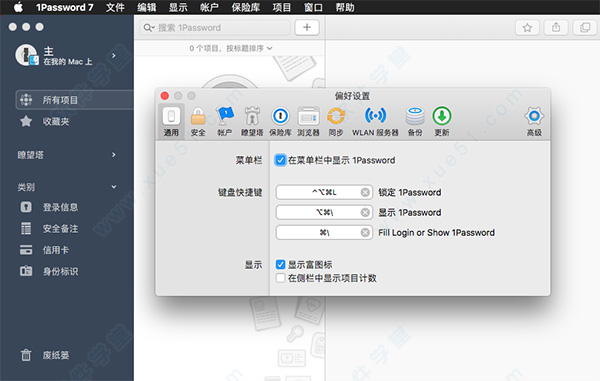Open the 瞭望塔 Watchtower preferences icon

coord(252,116)
